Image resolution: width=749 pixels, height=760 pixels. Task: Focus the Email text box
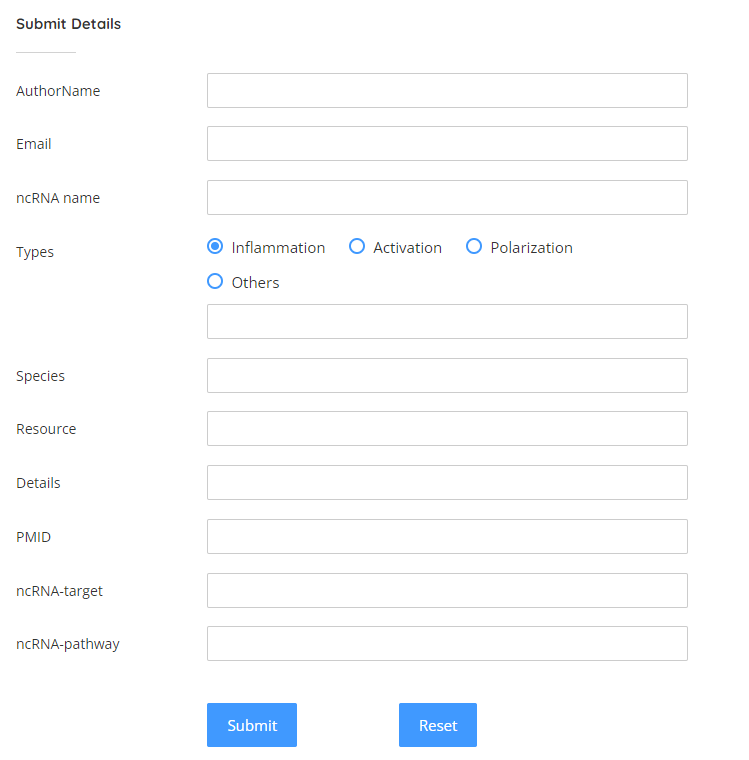tap(447, 144)
